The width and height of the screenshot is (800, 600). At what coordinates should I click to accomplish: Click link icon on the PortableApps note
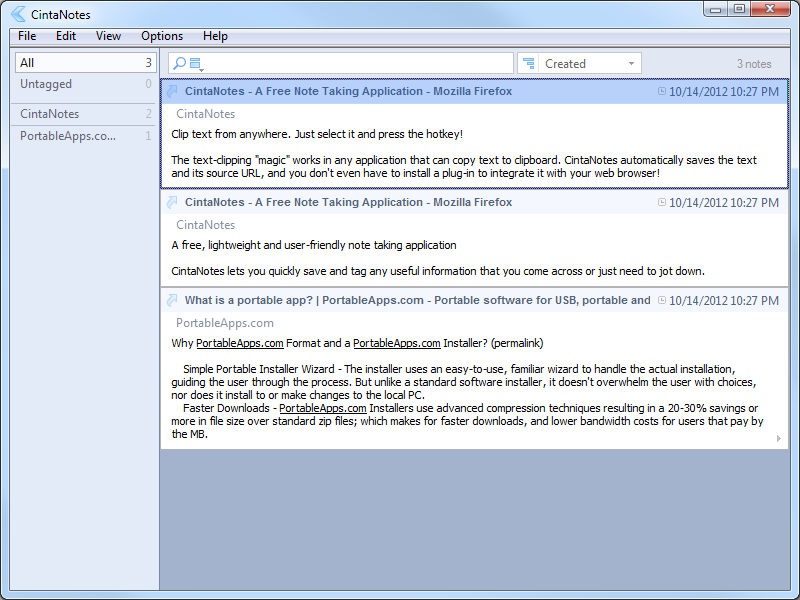pyautogui.click(x=172, y=301)
